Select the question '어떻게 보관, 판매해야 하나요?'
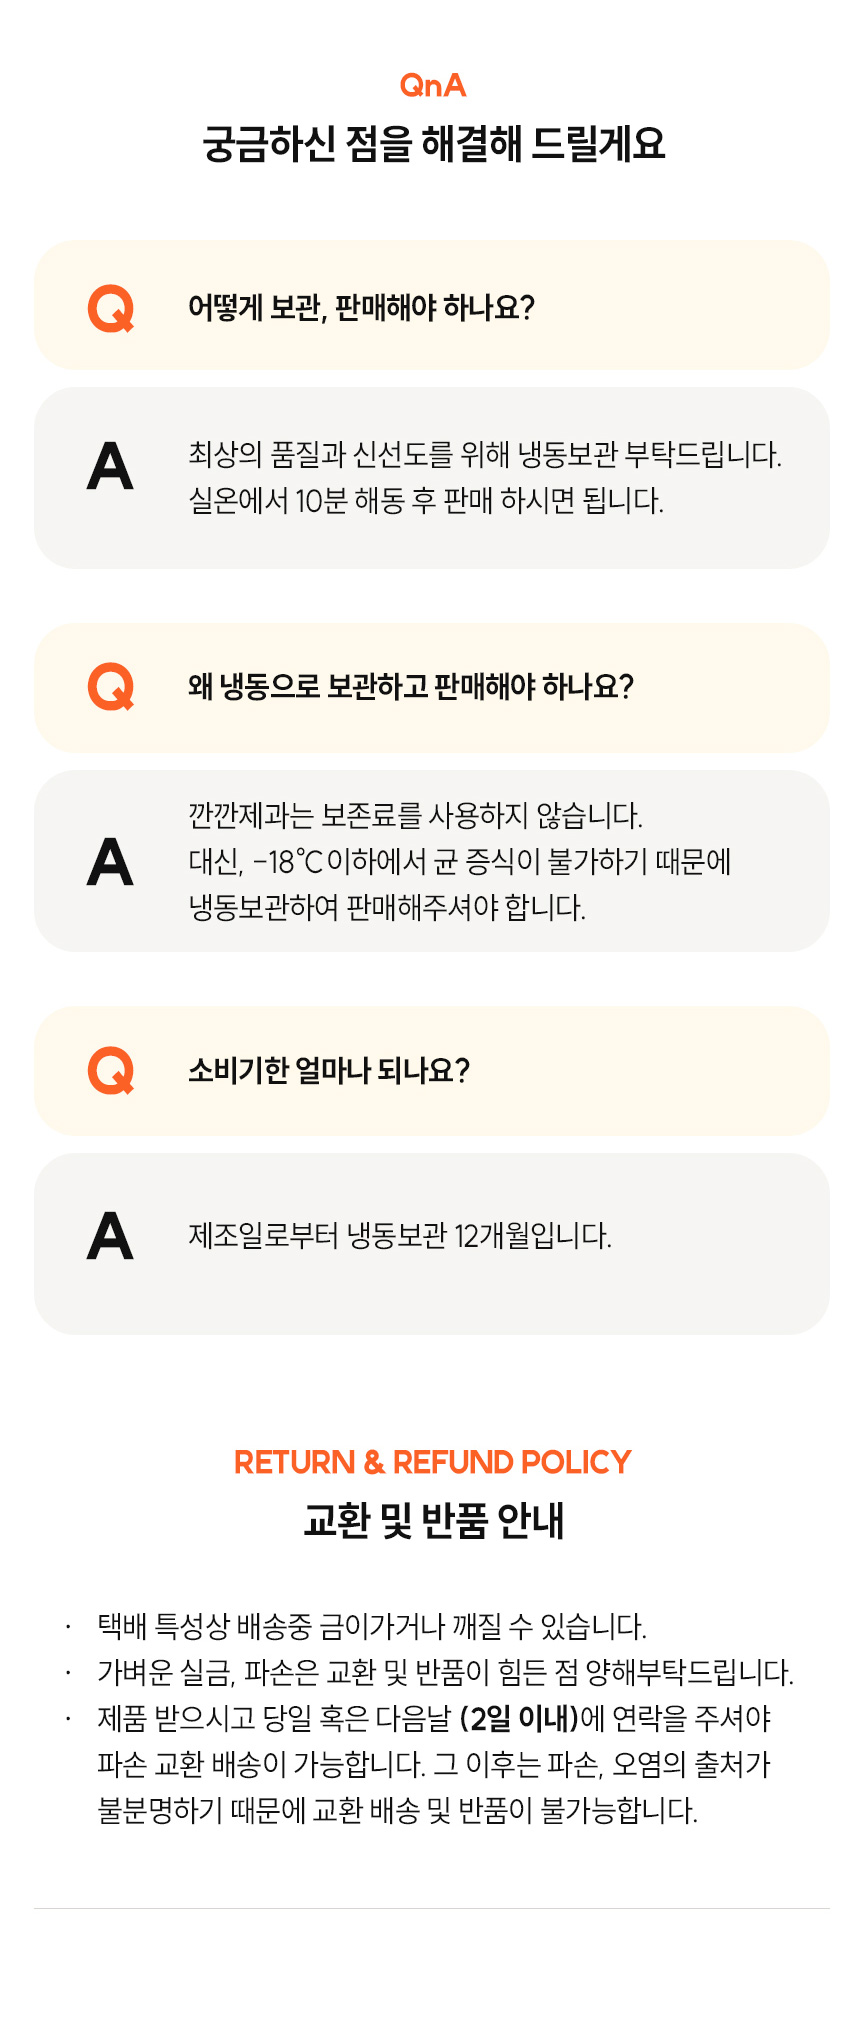Screen dimensions: 860x2033 tap(432, 305)
